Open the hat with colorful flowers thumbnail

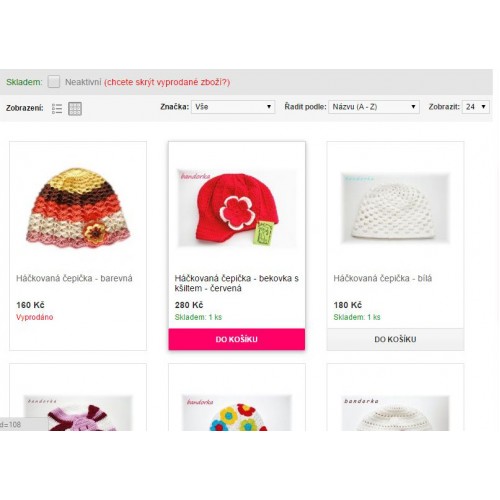tap(237, 413)
